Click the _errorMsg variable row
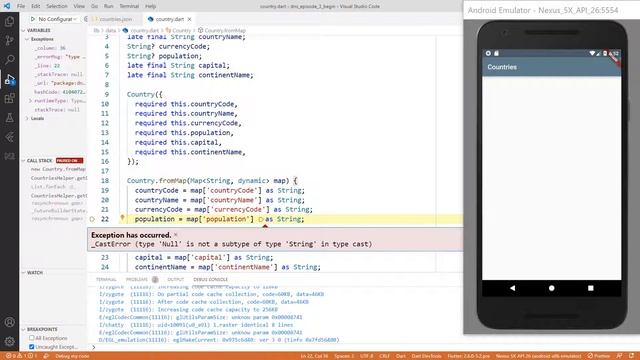Image resolution: width=640 pixels, height=360 pixels. tap(60, 57)
